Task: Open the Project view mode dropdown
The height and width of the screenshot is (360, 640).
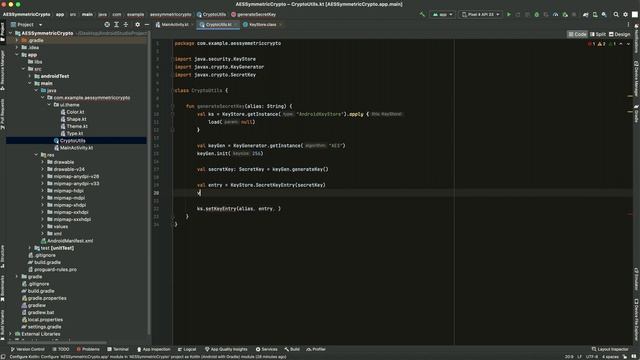Action: [27, 24]
